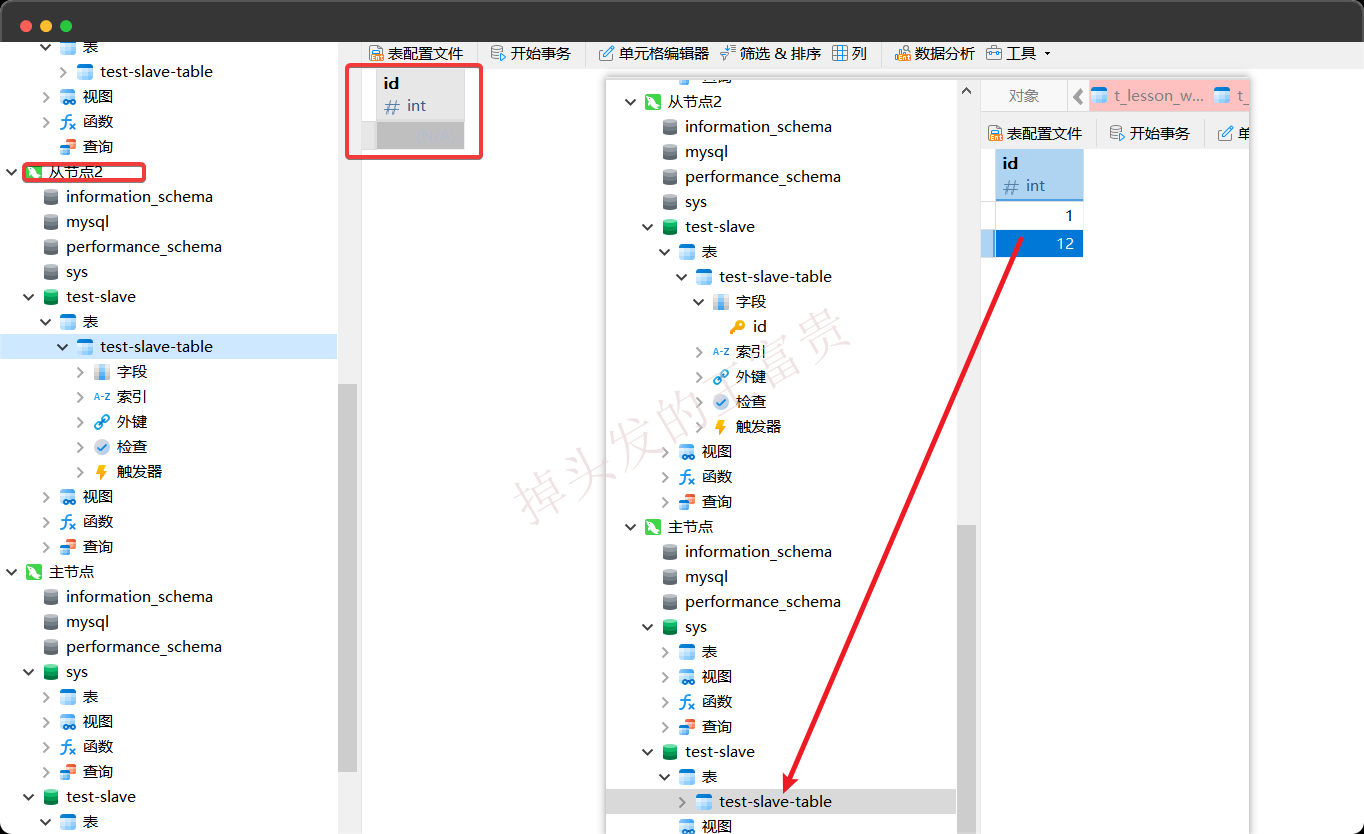
Task: Click 触发器 lightning icon in the inset tree
Action: click(721, 427)
